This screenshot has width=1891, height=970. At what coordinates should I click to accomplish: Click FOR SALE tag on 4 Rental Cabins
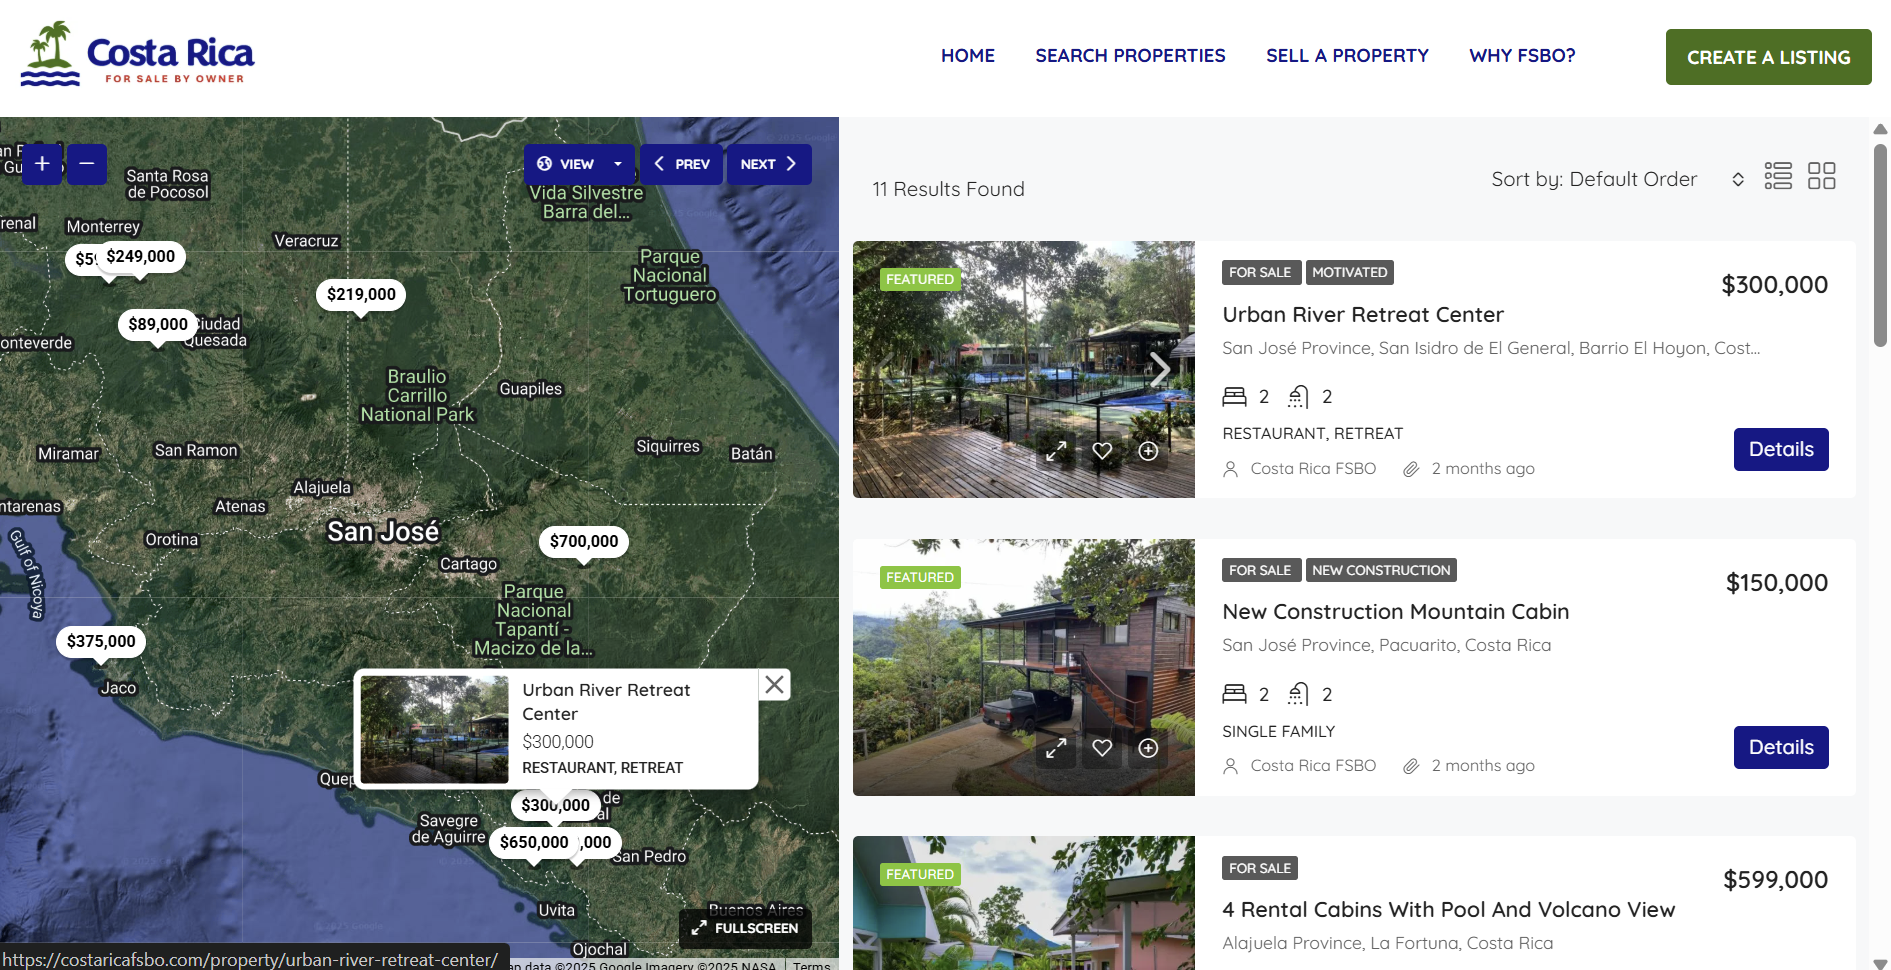point(1260,868)
